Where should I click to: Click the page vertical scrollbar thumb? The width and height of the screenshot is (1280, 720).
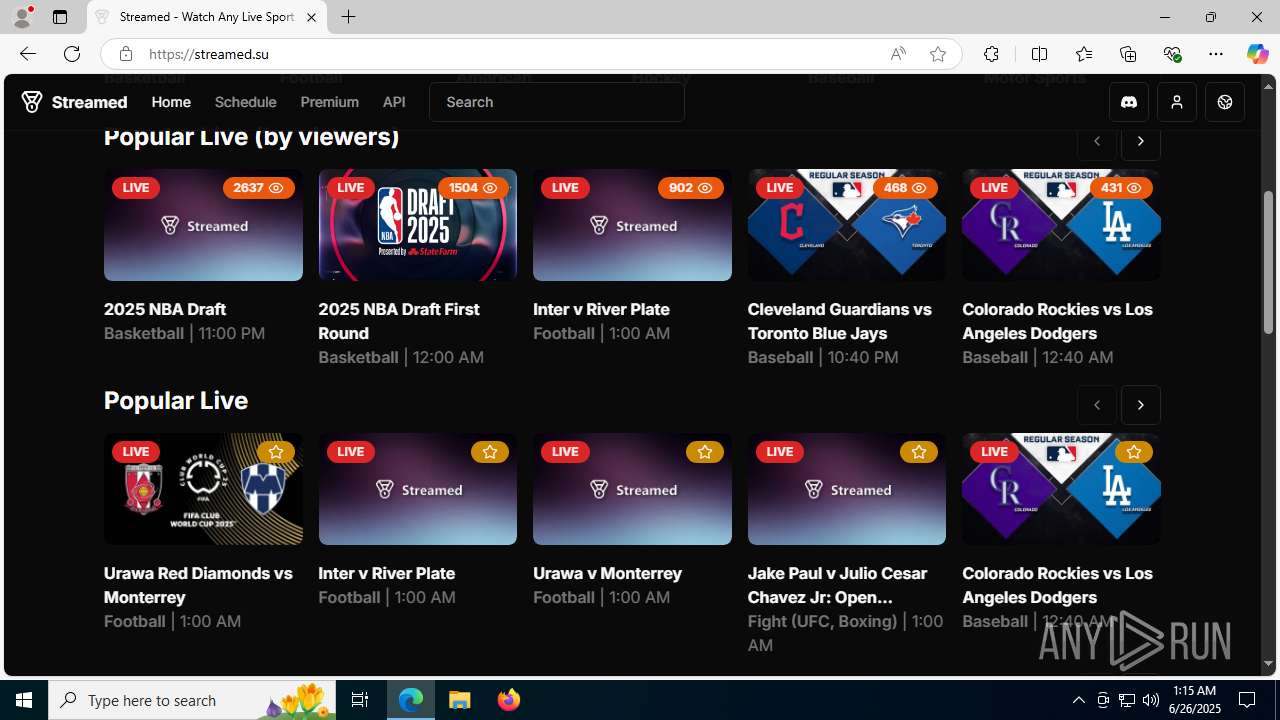point(1269,262)
